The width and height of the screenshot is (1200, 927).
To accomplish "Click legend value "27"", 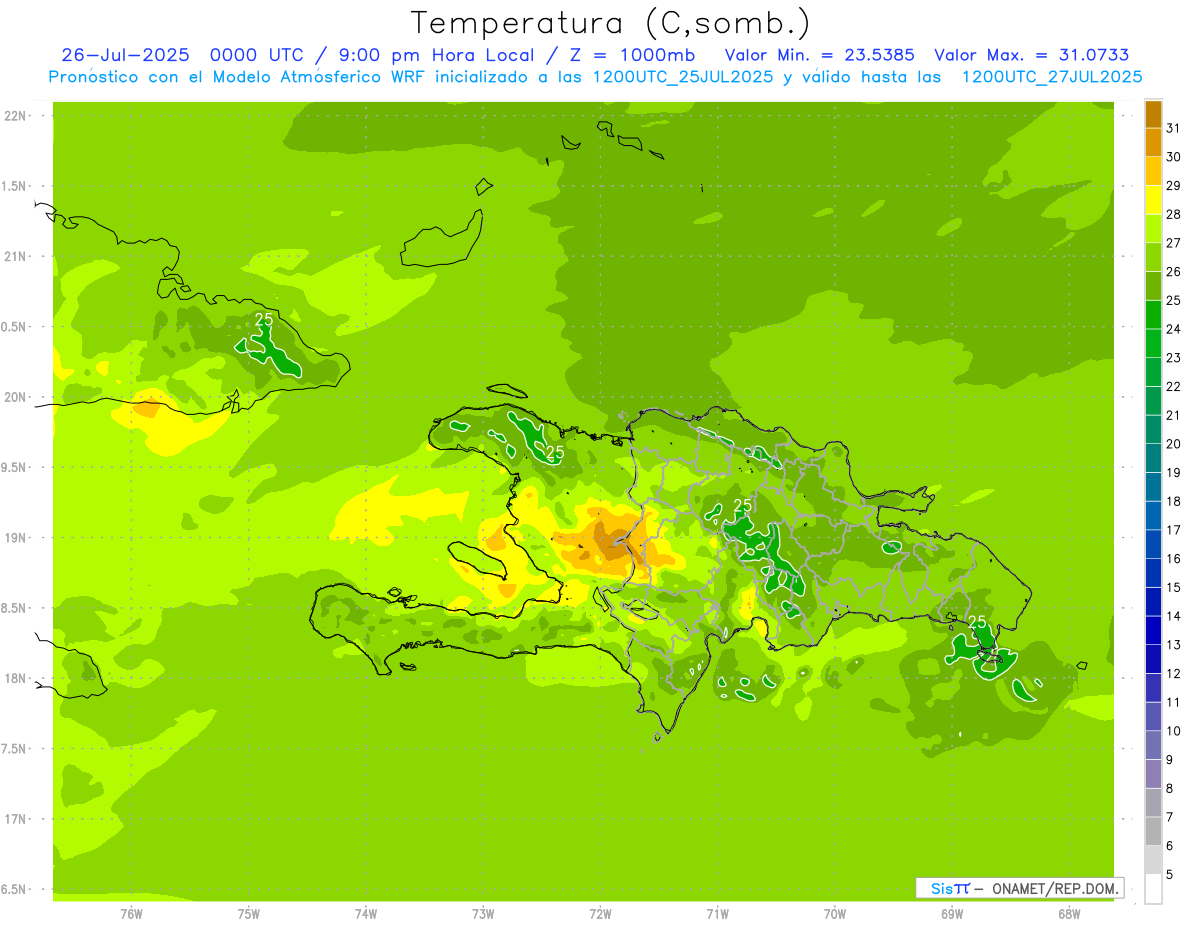I will [x=1174, y=242].
